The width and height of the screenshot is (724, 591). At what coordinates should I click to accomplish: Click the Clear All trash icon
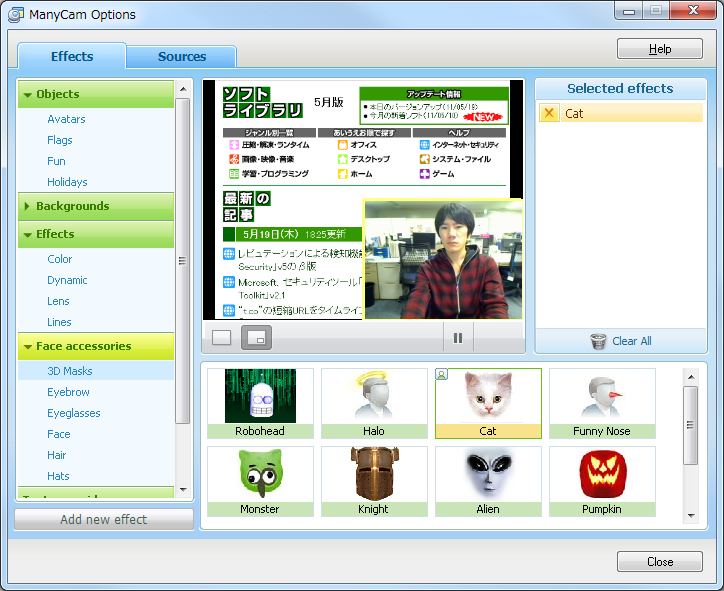(598, 341)
